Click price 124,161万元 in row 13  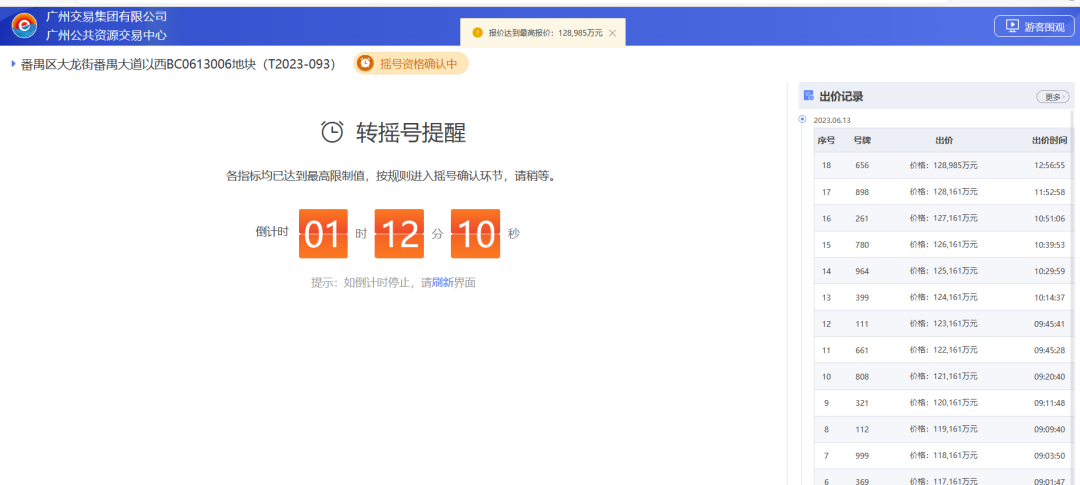[944, 298]
